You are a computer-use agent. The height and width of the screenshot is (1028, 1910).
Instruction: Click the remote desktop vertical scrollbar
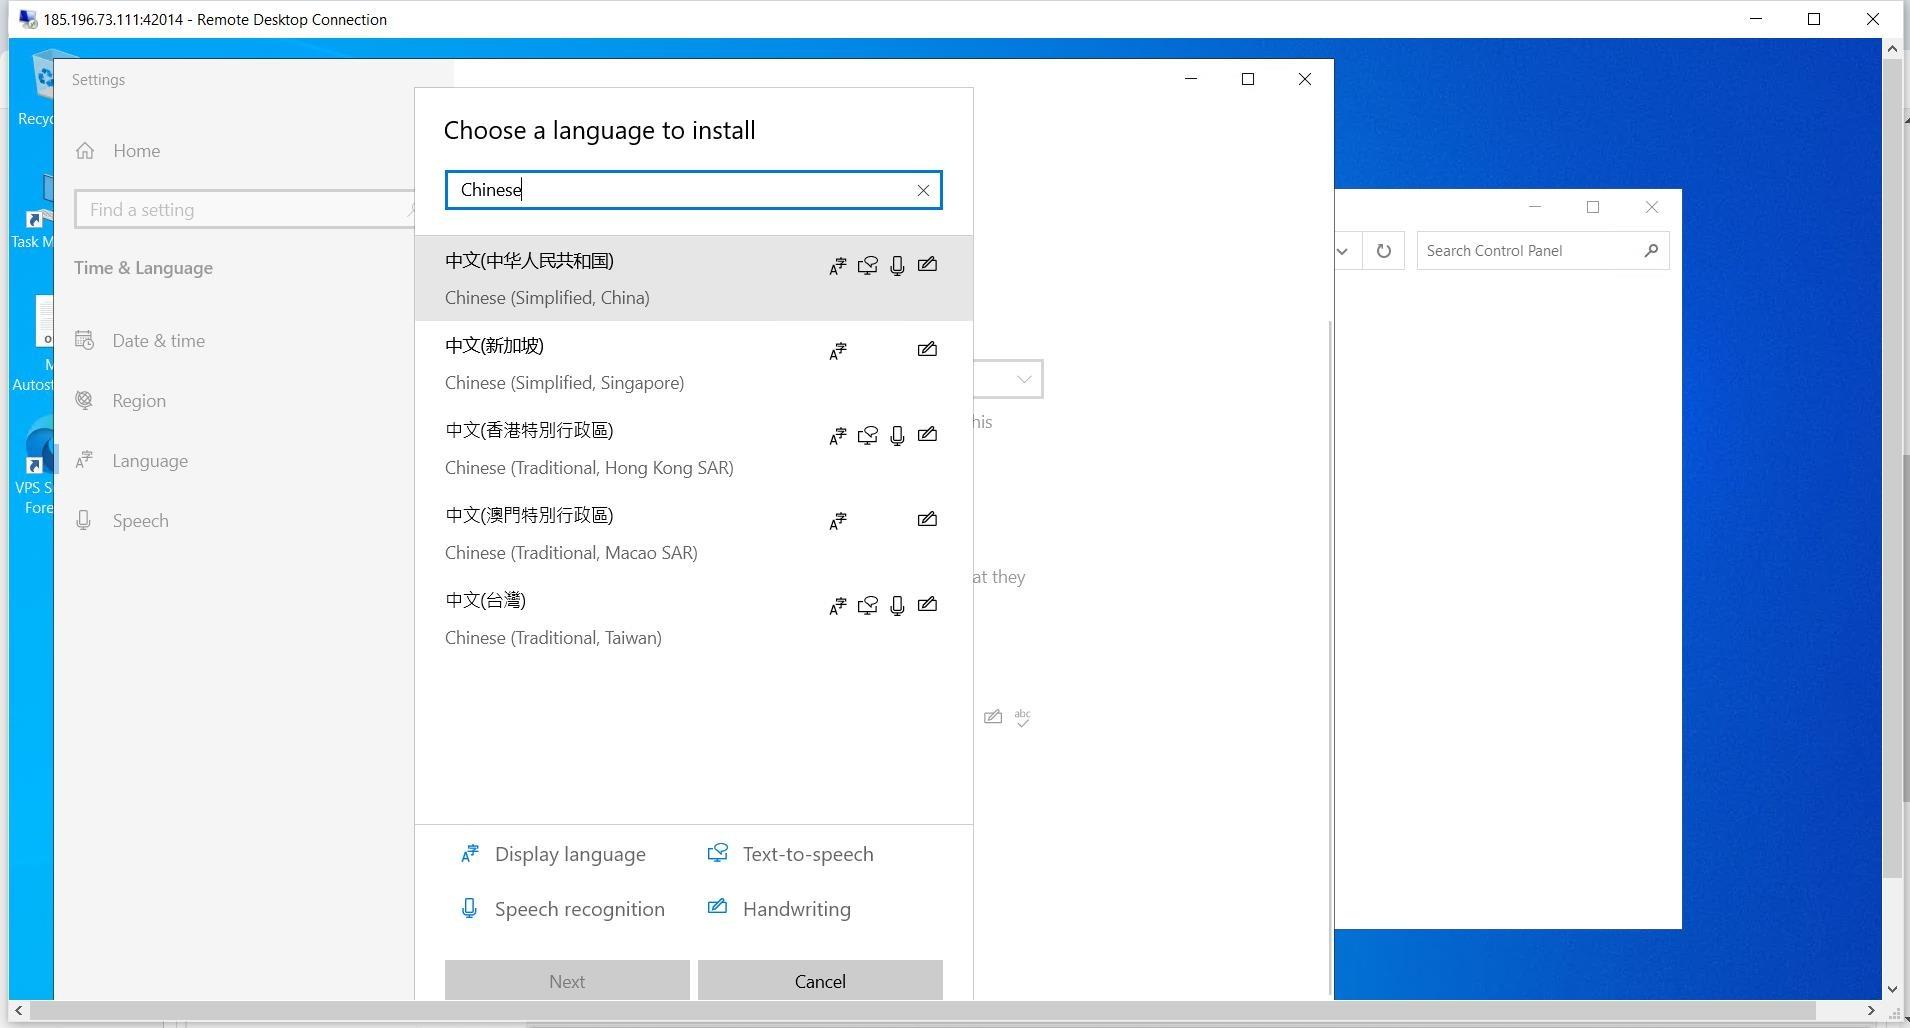[1891, 470]
